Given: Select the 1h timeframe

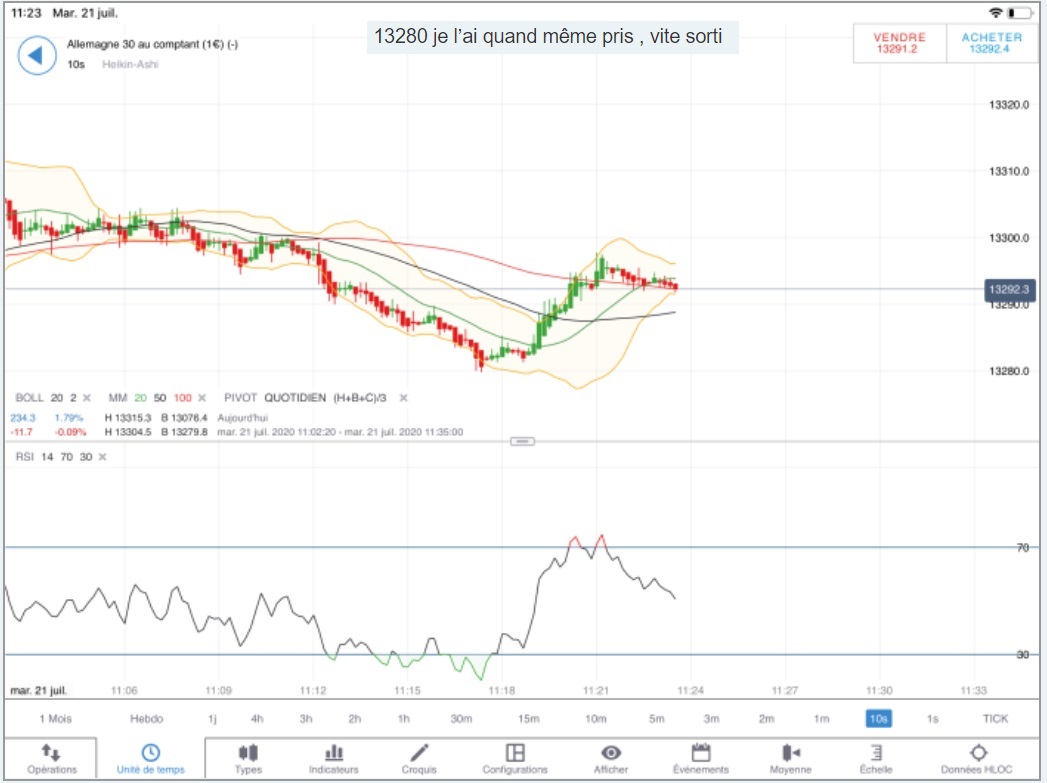Looking at the screenshot, I should pos(403,719).
